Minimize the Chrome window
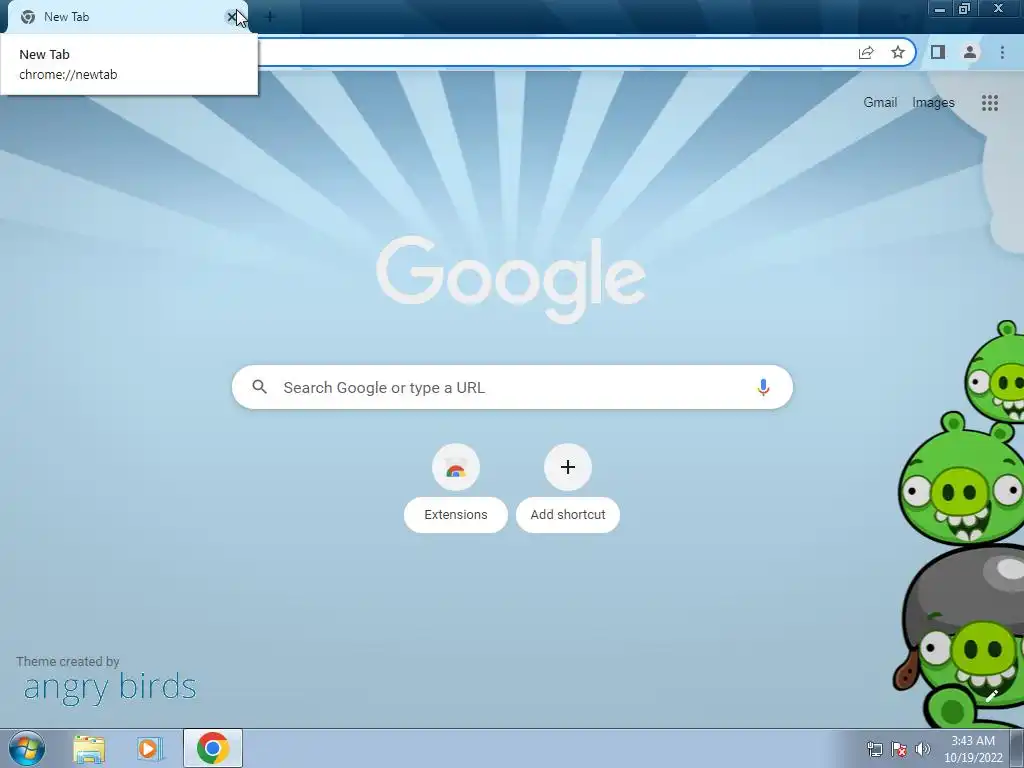Screen dimensions: 1024x768 (x=940, y=9)
